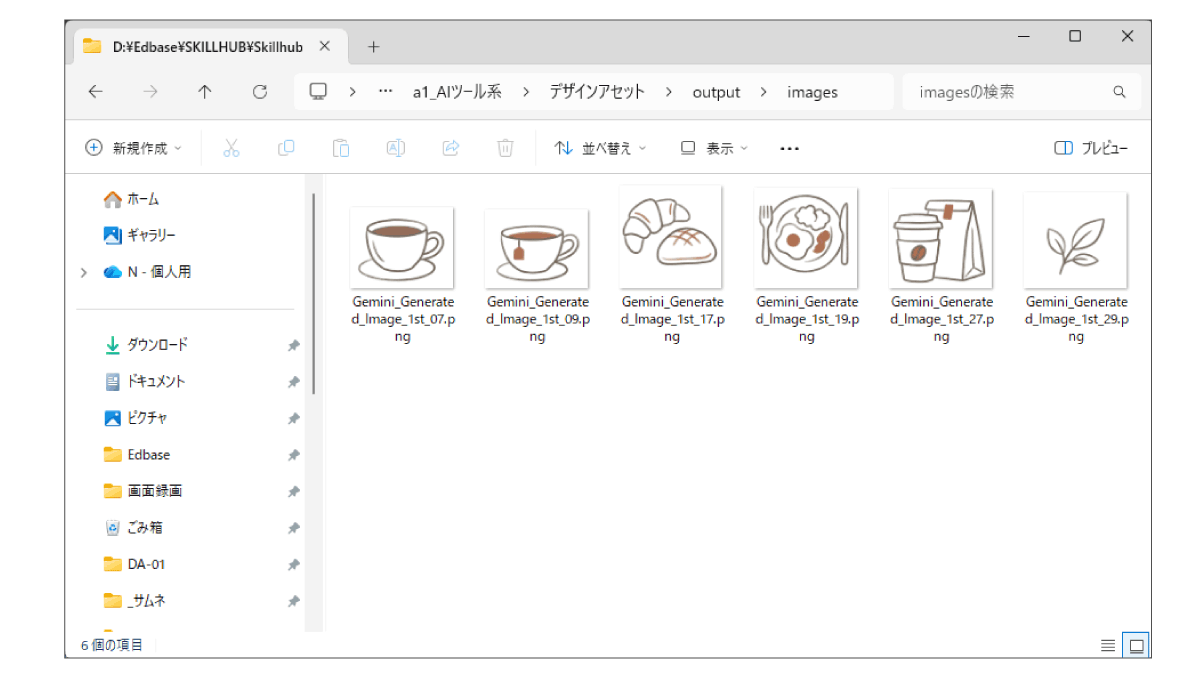Close the Skillhub tab
1200x675 pixels.
coord(324,46)
